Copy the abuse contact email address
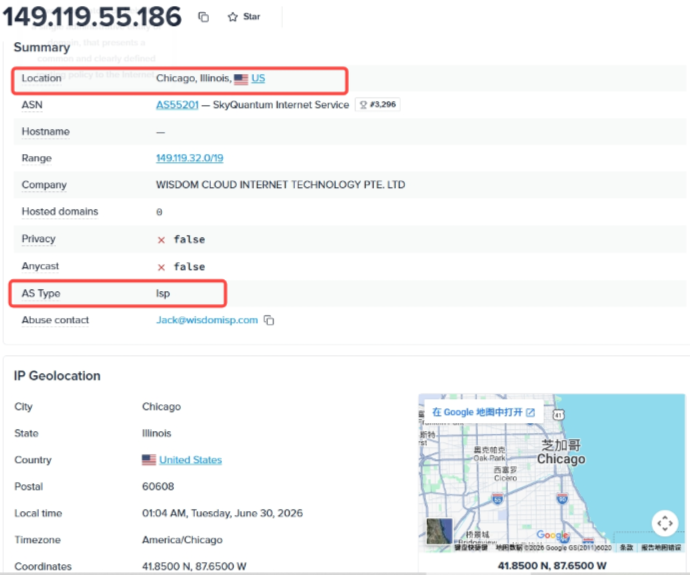690x575 pixels. (x=269, y=320)
